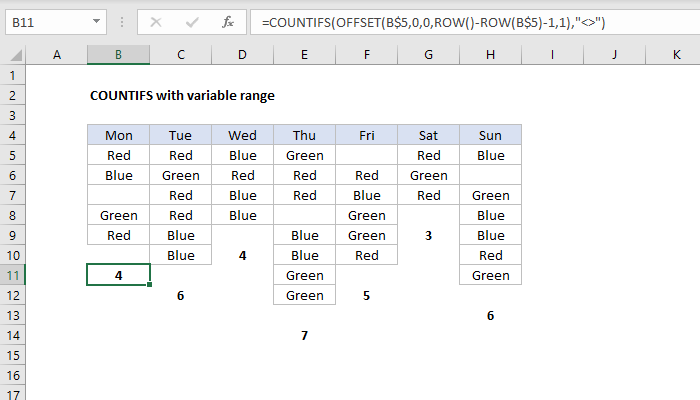
Task: Click the Enter checkmark icon in formula bar
Action: coord(192,20)
